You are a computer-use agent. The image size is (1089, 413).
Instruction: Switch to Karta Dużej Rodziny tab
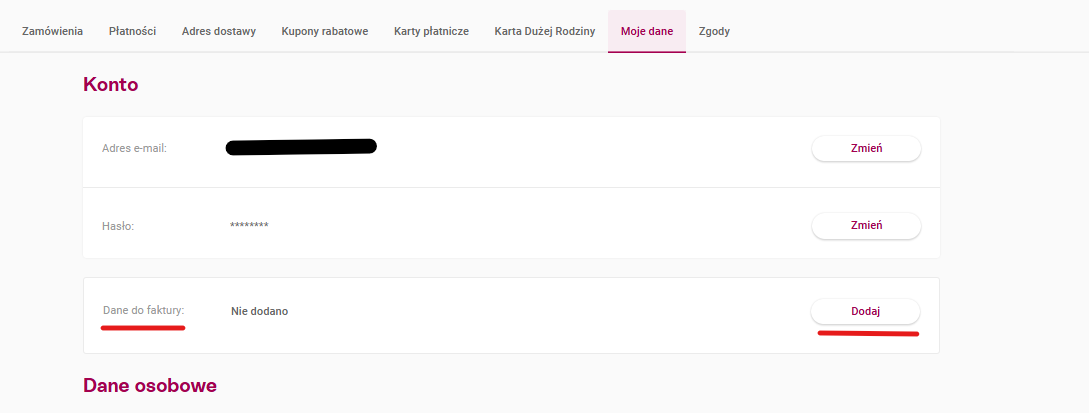(x=545, y=31)
